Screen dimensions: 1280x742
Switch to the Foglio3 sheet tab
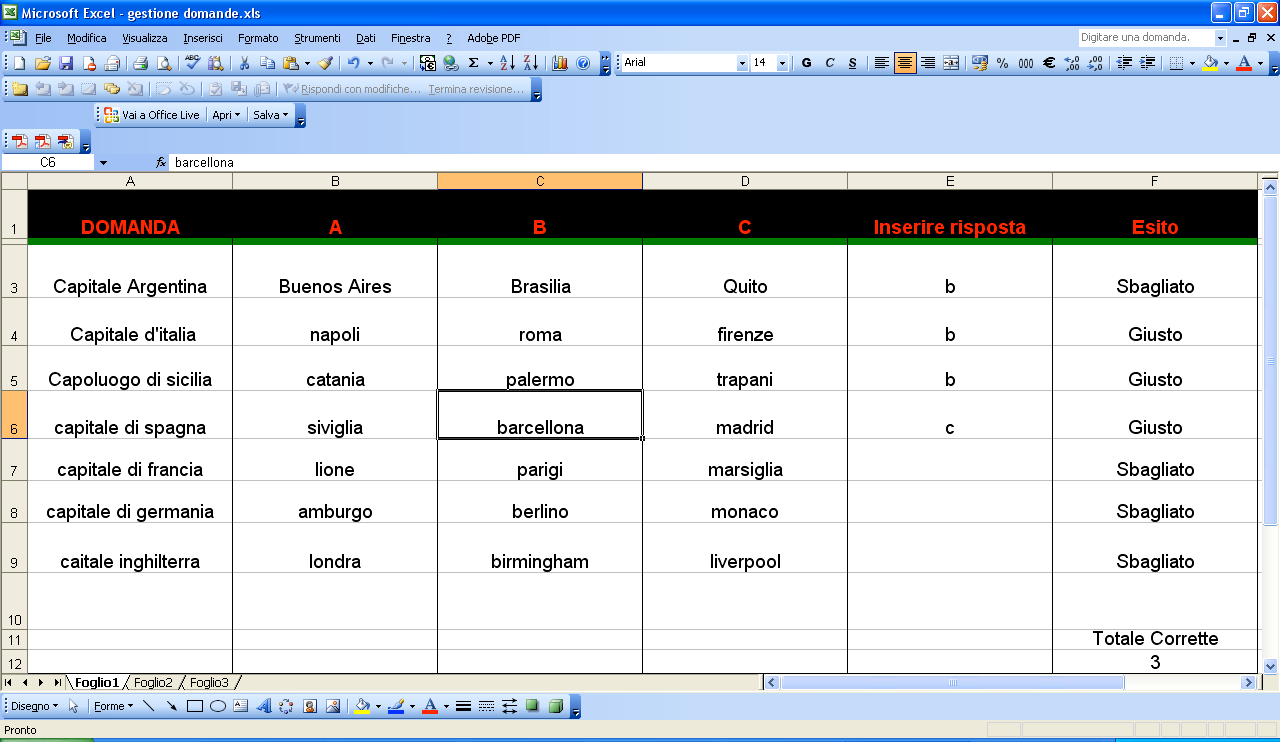pyautogui.click(x=209, y=683)
